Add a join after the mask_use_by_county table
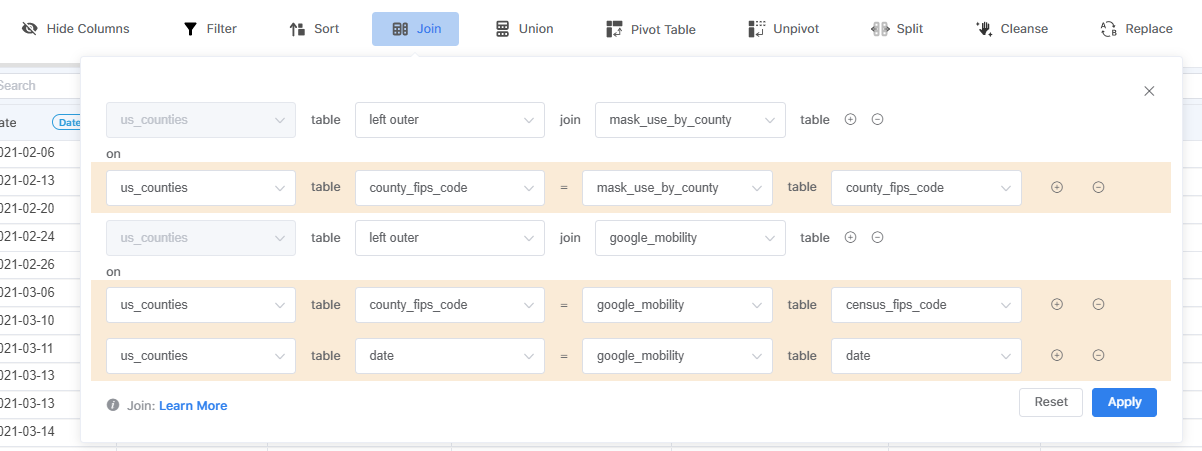The height and width of the screenshot is (451, 1202). click(851, 120)
